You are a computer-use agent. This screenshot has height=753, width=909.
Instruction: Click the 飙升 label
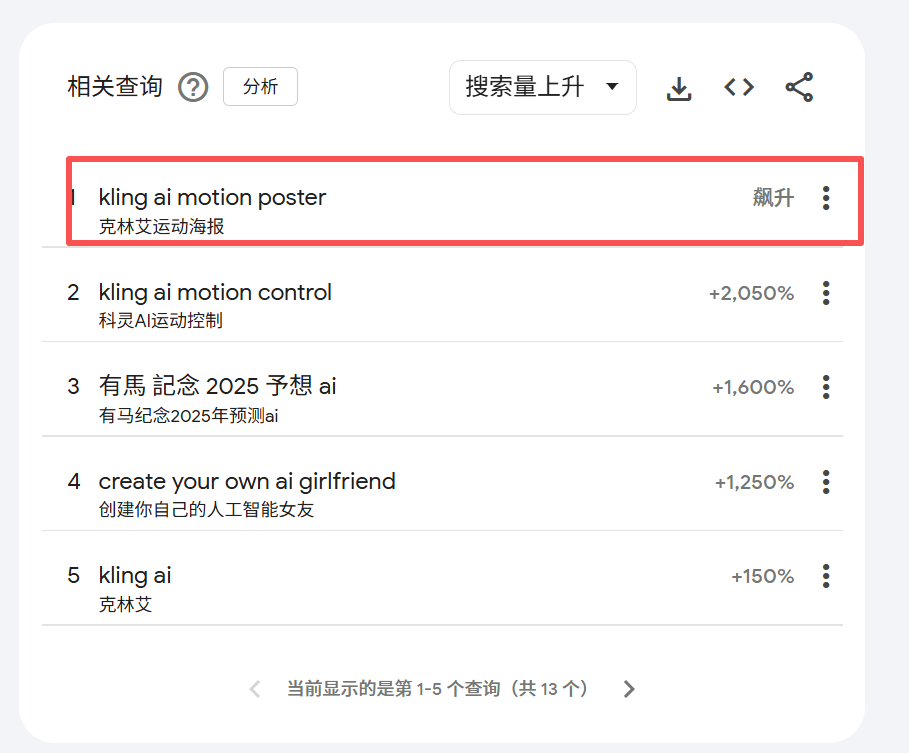(773, 198)
